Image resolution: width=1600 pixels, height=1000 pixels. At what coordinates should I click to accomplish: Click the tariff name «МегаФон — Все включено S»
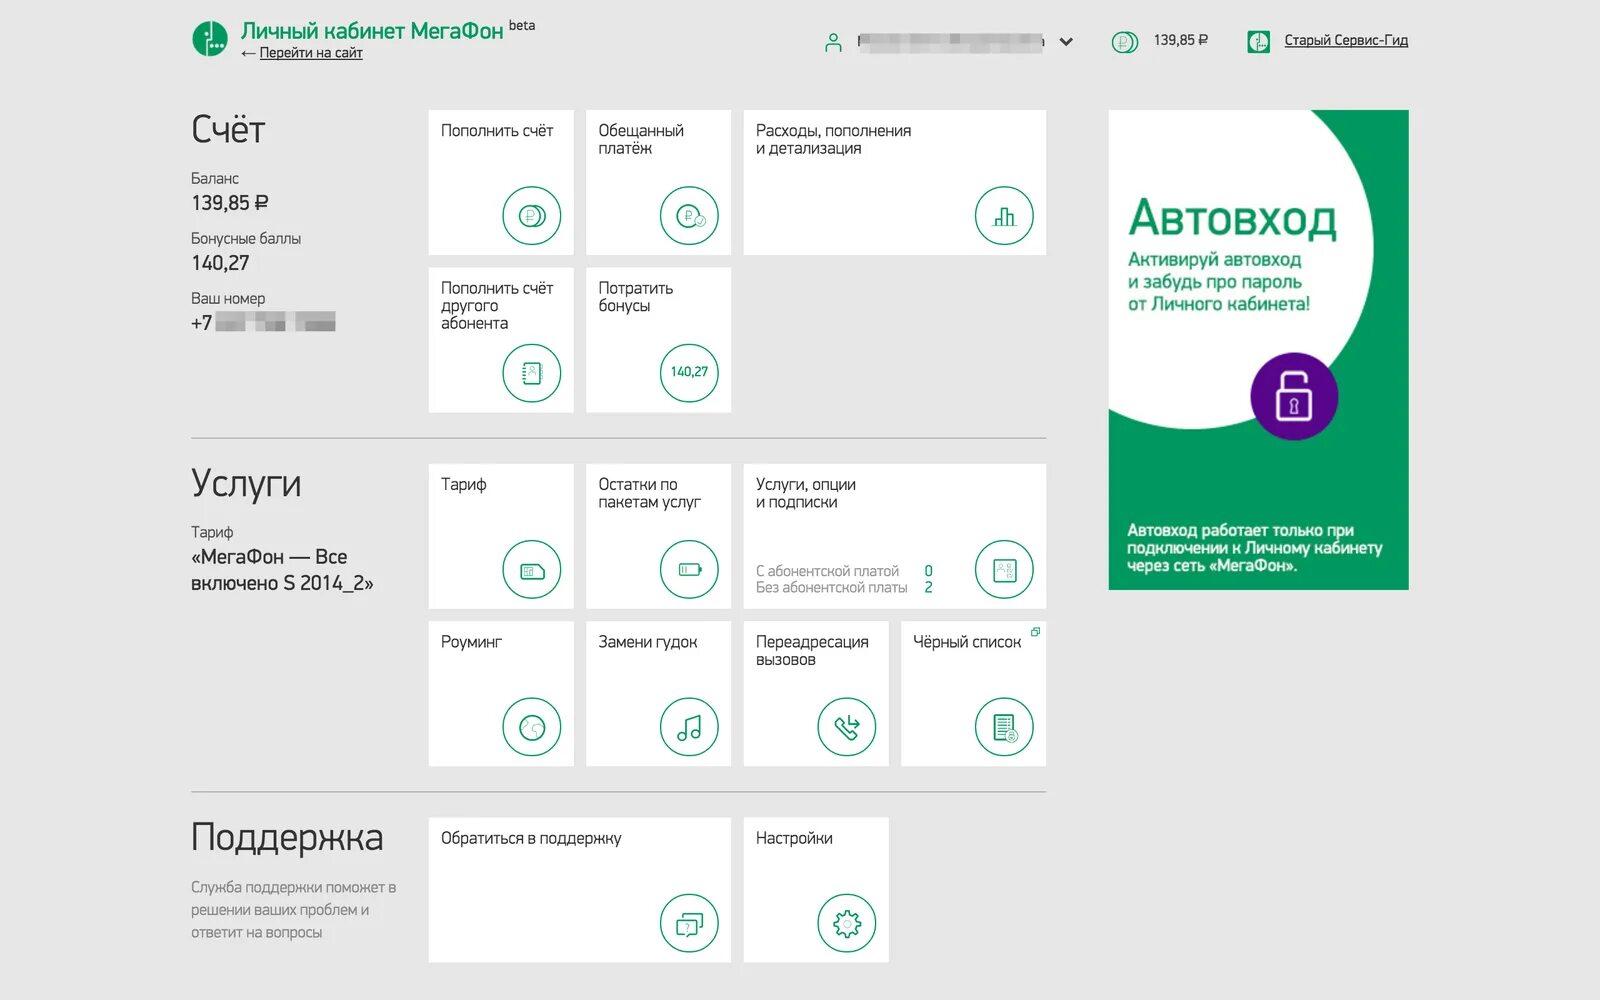coord(282,570)
